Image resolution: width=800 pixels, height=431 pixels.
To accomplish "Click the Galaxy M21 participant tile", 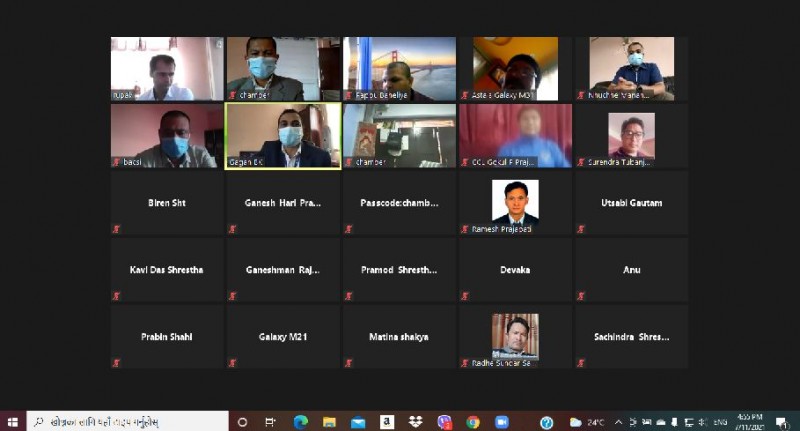I will (283, 337).
